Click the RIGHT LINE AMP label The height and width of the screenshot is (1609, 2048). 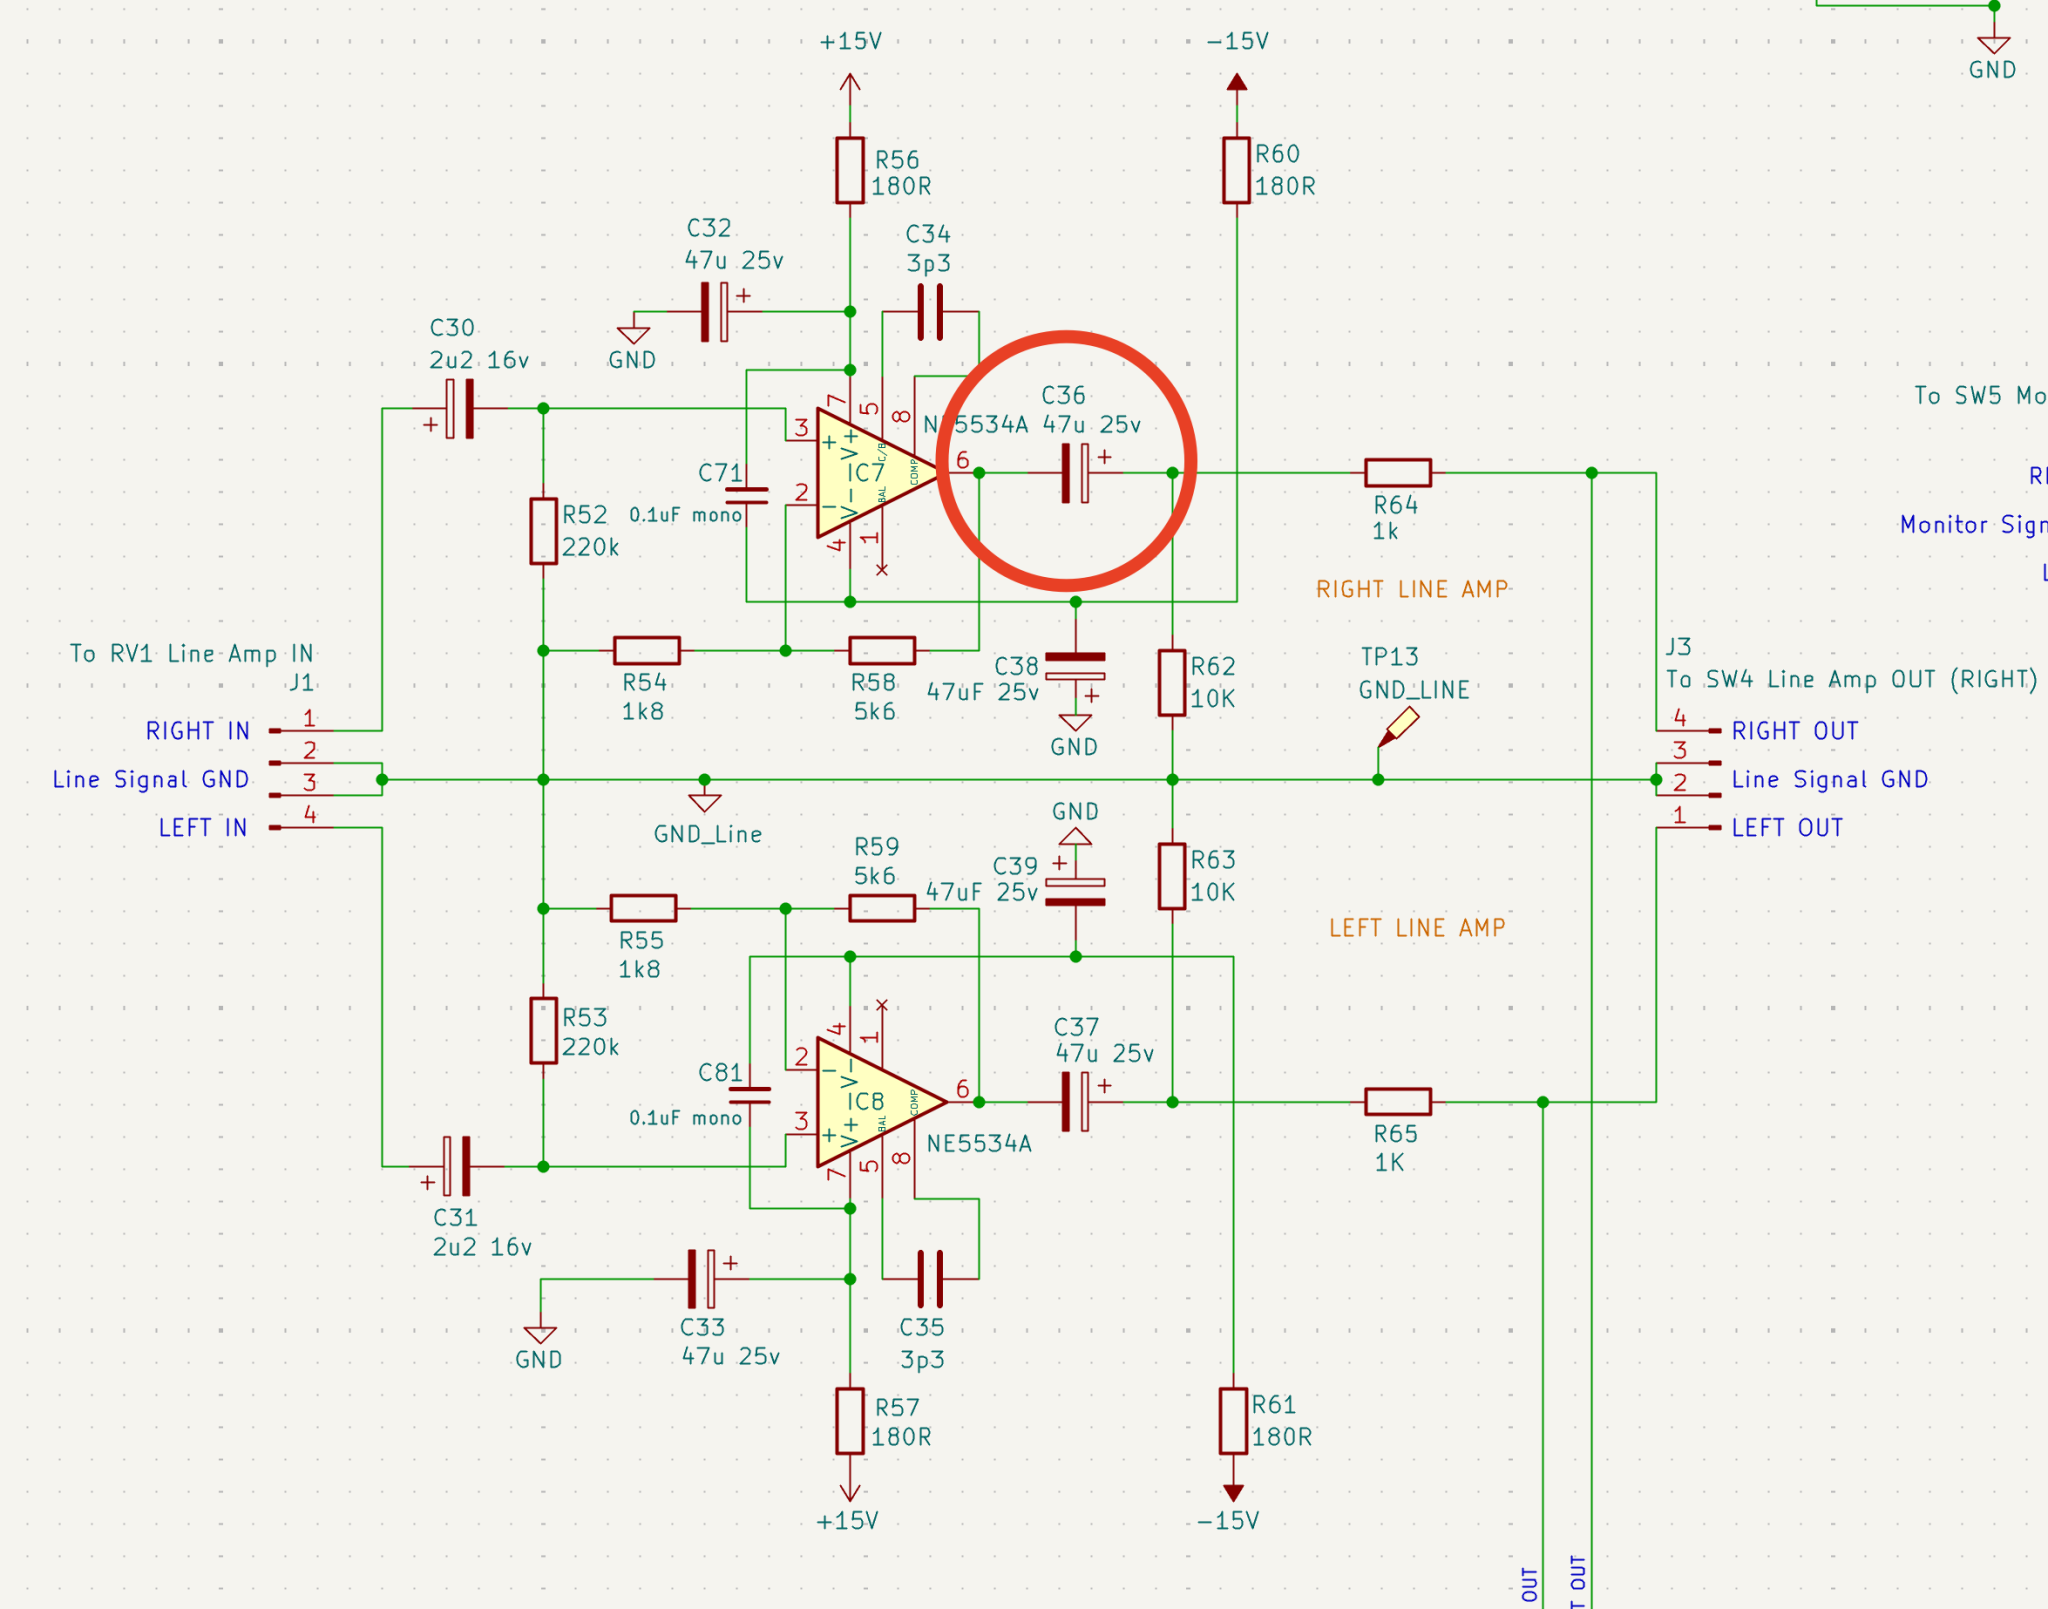pyautogui.click(x=1412, y=589)
